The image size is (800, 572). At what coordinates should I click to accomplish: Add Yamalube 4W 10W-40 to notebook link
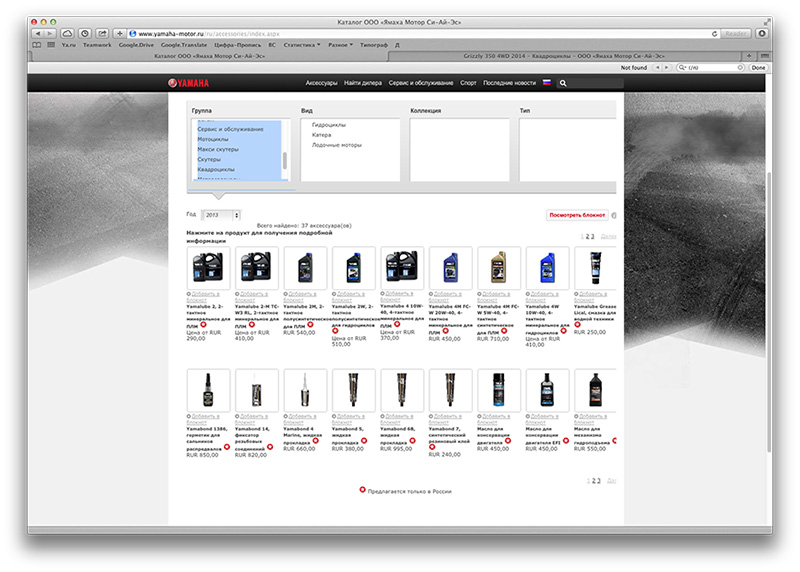coord(542,297)
